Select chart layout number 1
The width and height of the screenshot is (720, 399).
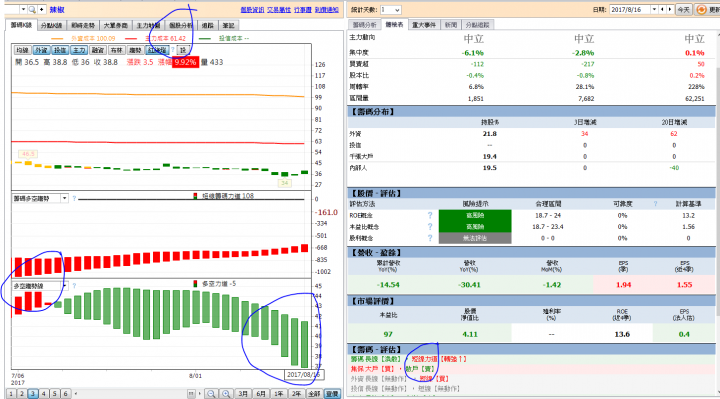pos(11,393)
